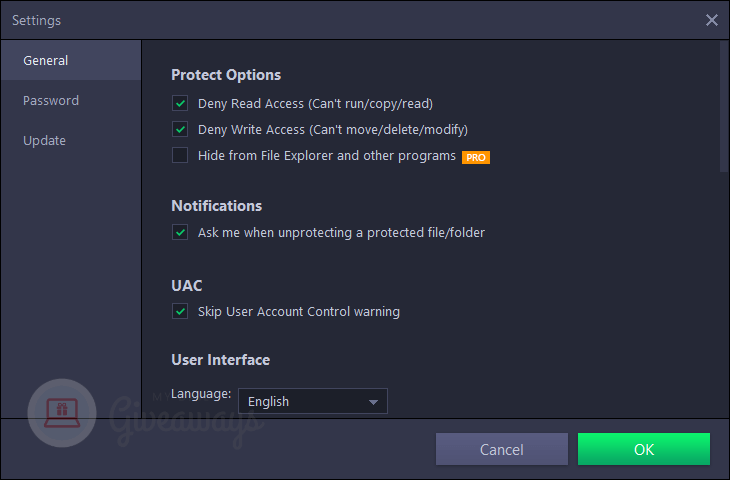Screen dimensions: 730x480
Task: Click the Hide from File Explorer label text
Action: (327, 155)
